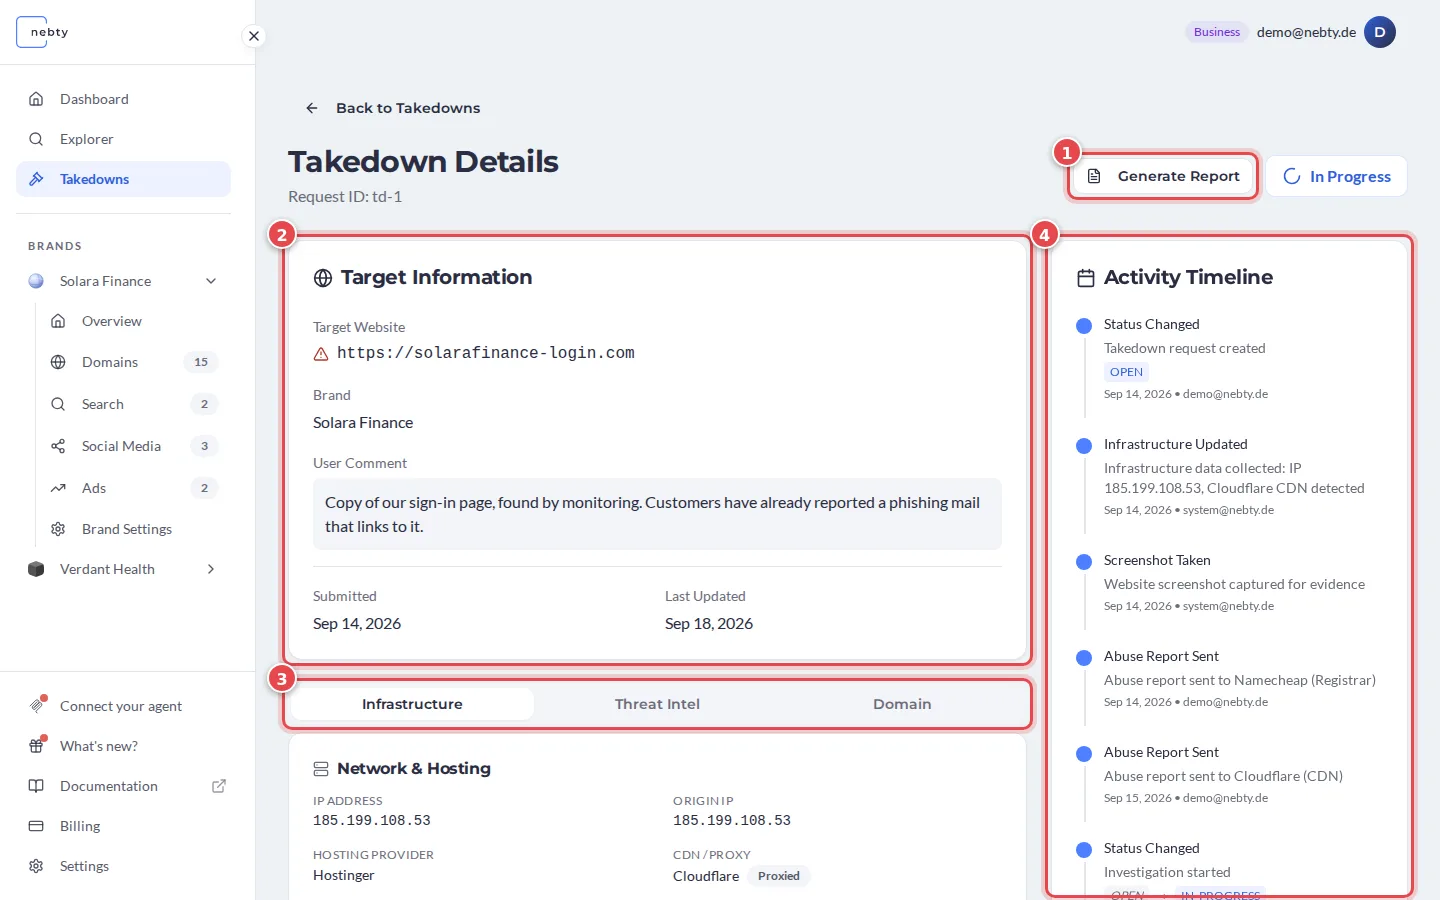1440x900 pixels.
Task: Click the Solara Finance brand orb icon
Action: coord(36,281)
